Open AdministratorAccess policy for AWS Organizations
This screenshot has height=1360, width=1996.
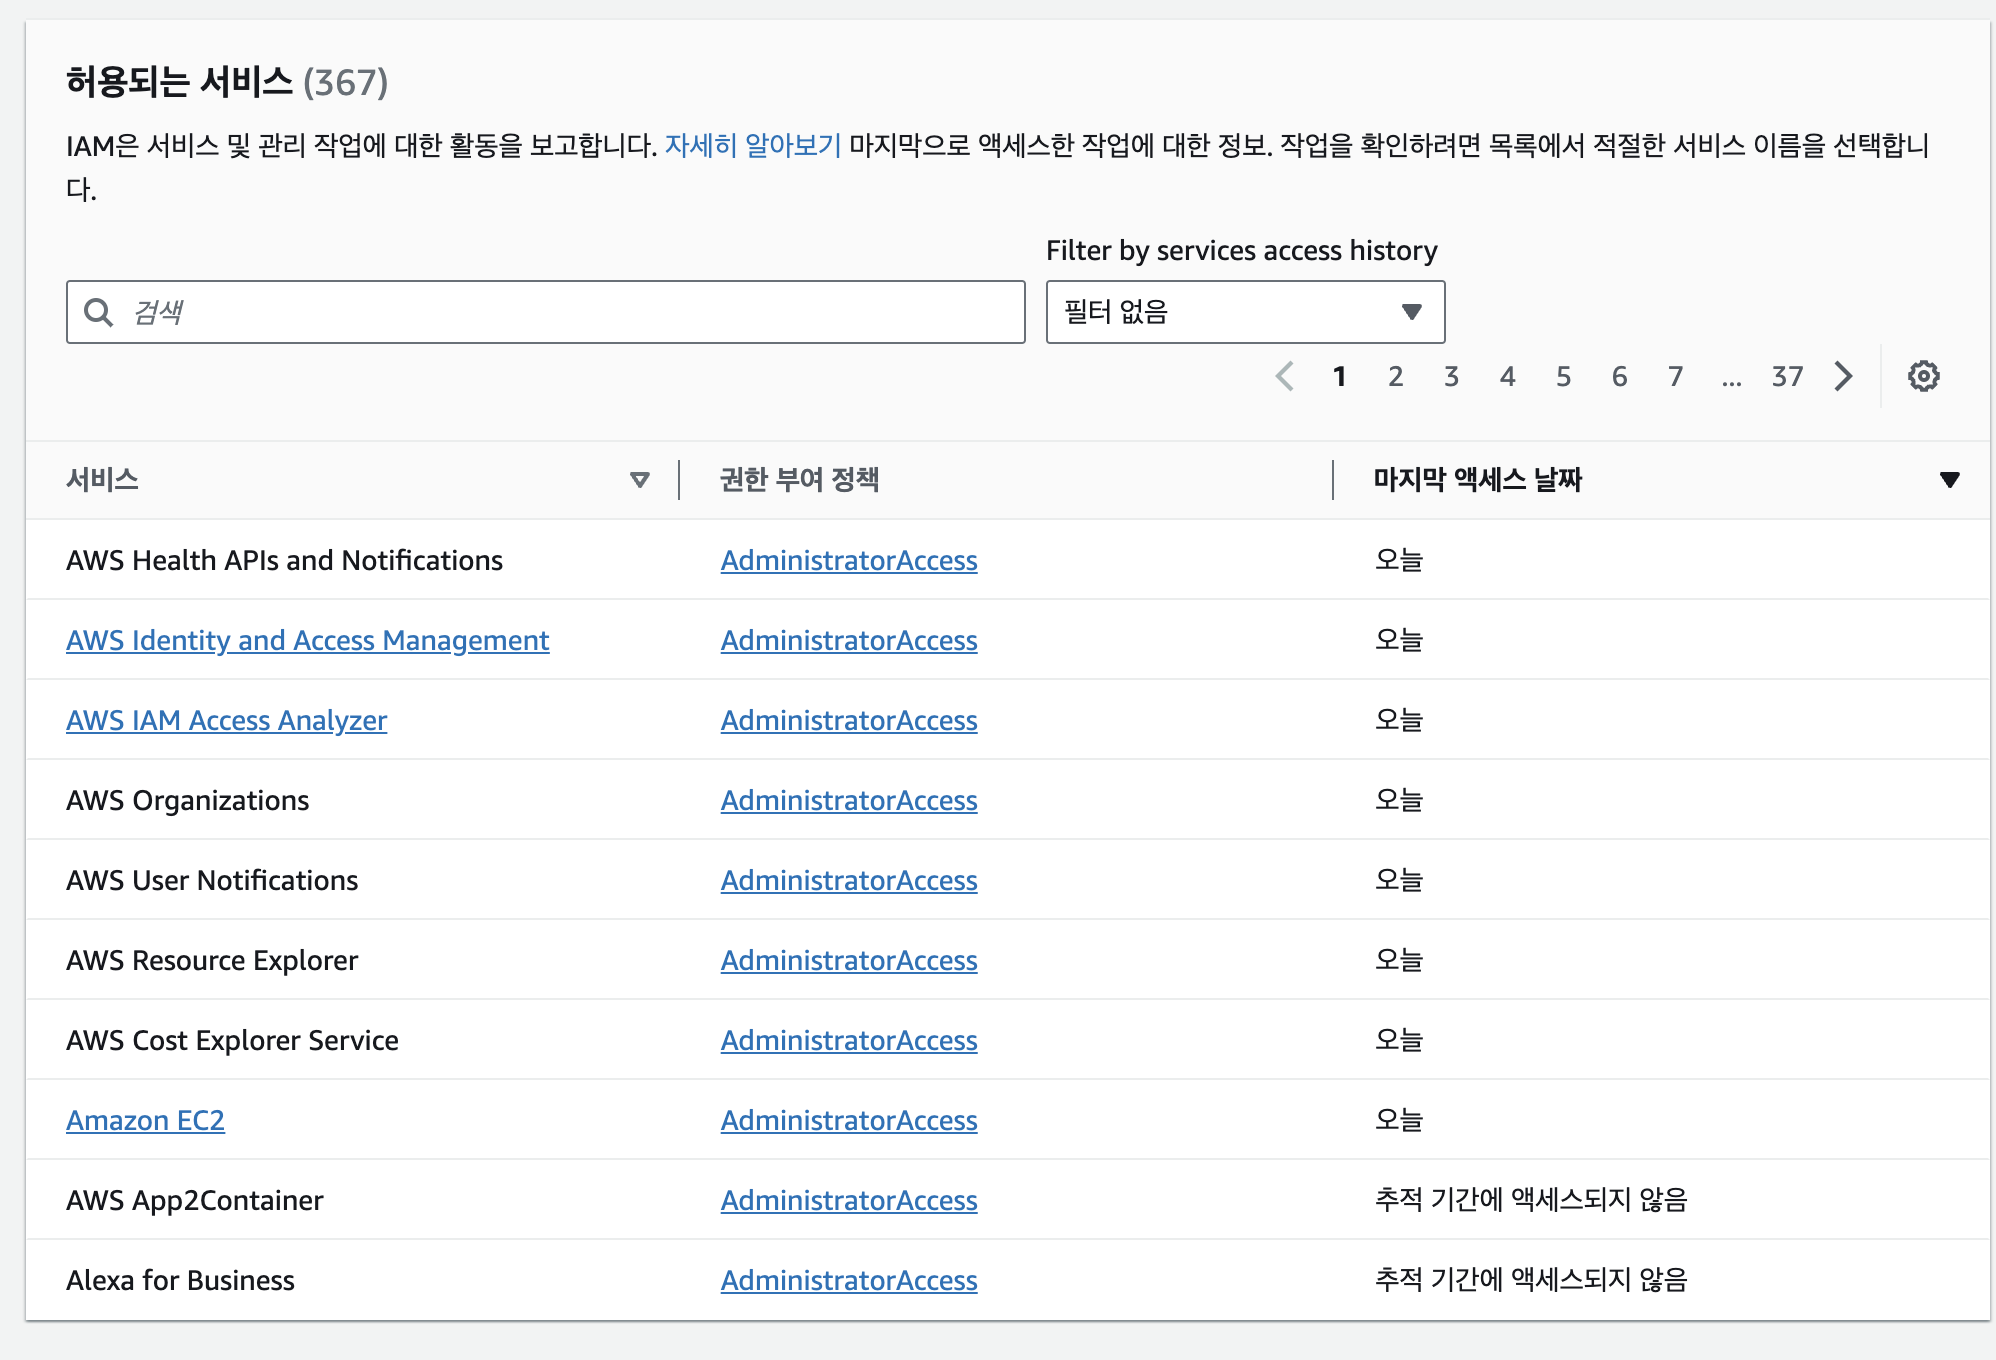848,800
